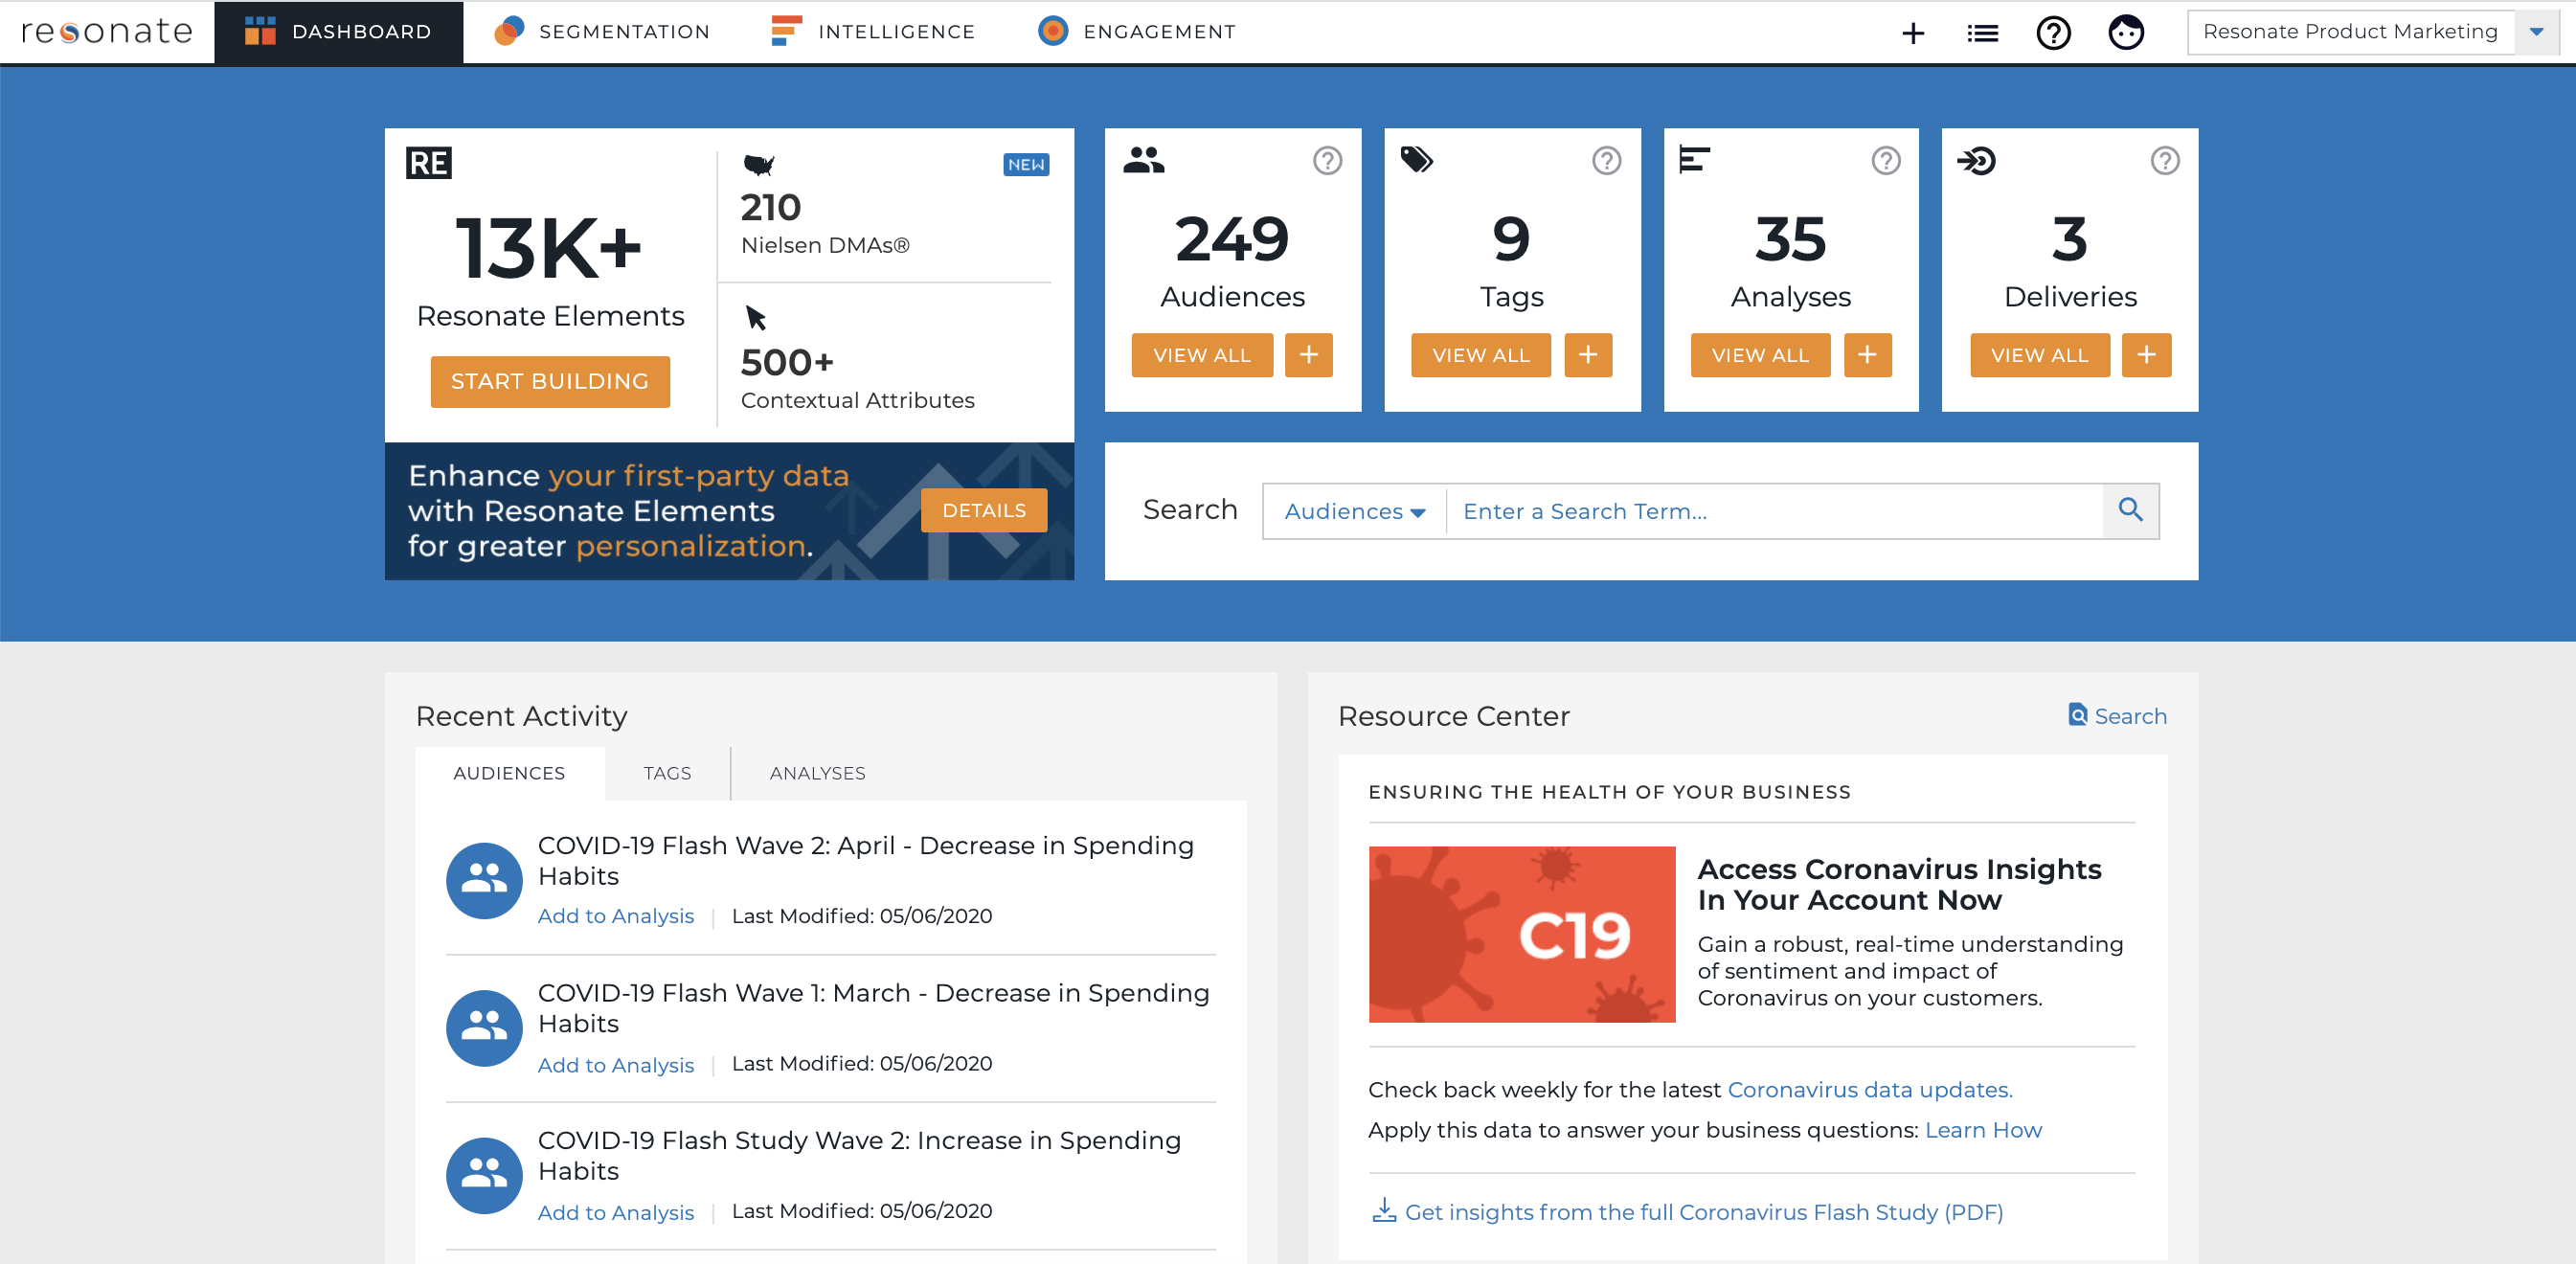Viewport: 2576px width, 1264px height.
Task: Open help for the Tags card
Action: click(x=1606, y=160)
